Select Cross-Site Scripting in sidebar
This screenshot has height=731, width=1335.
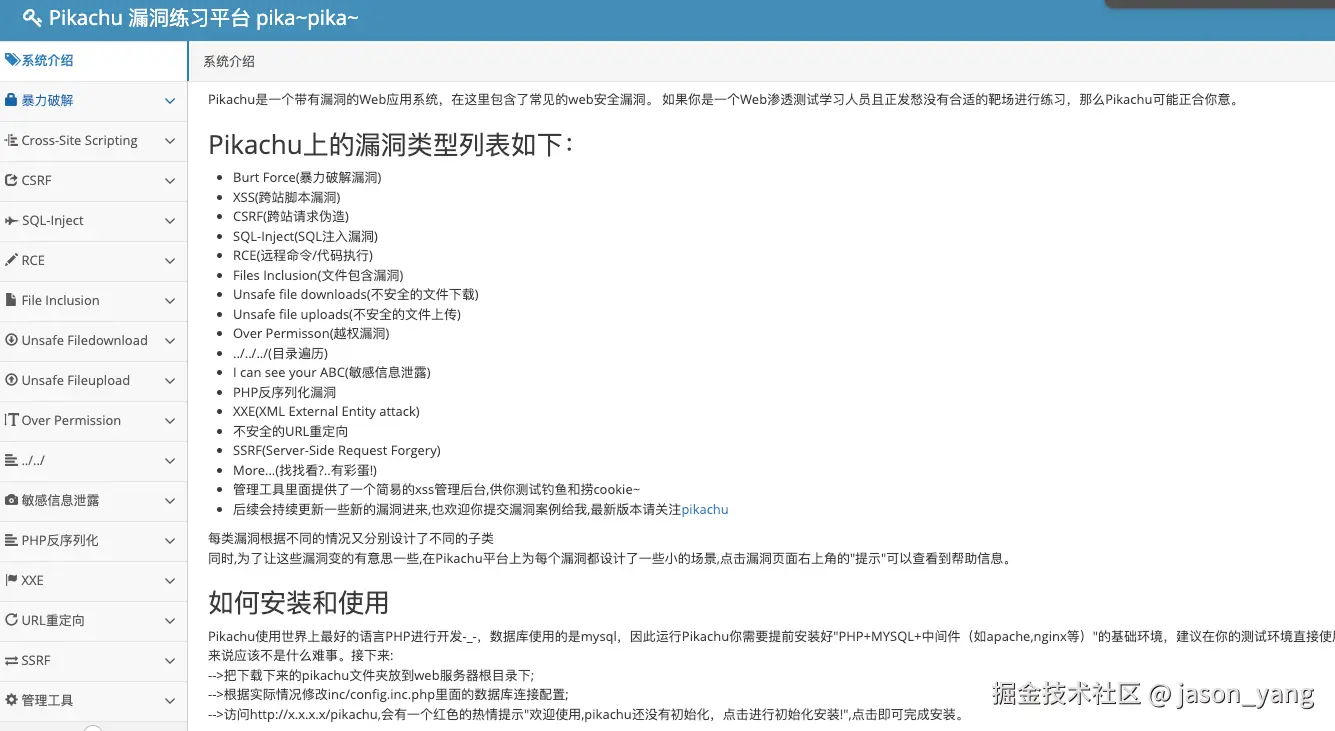[93, 140]
